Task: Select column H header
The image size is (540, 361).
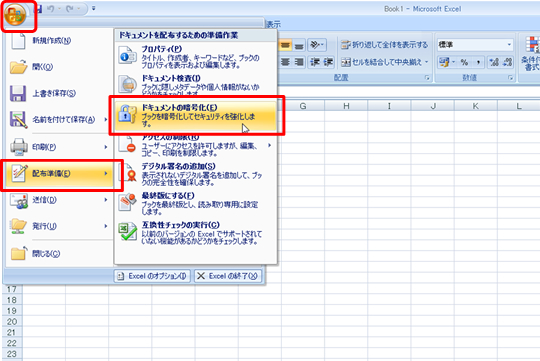Action: (x=346, y=106)
